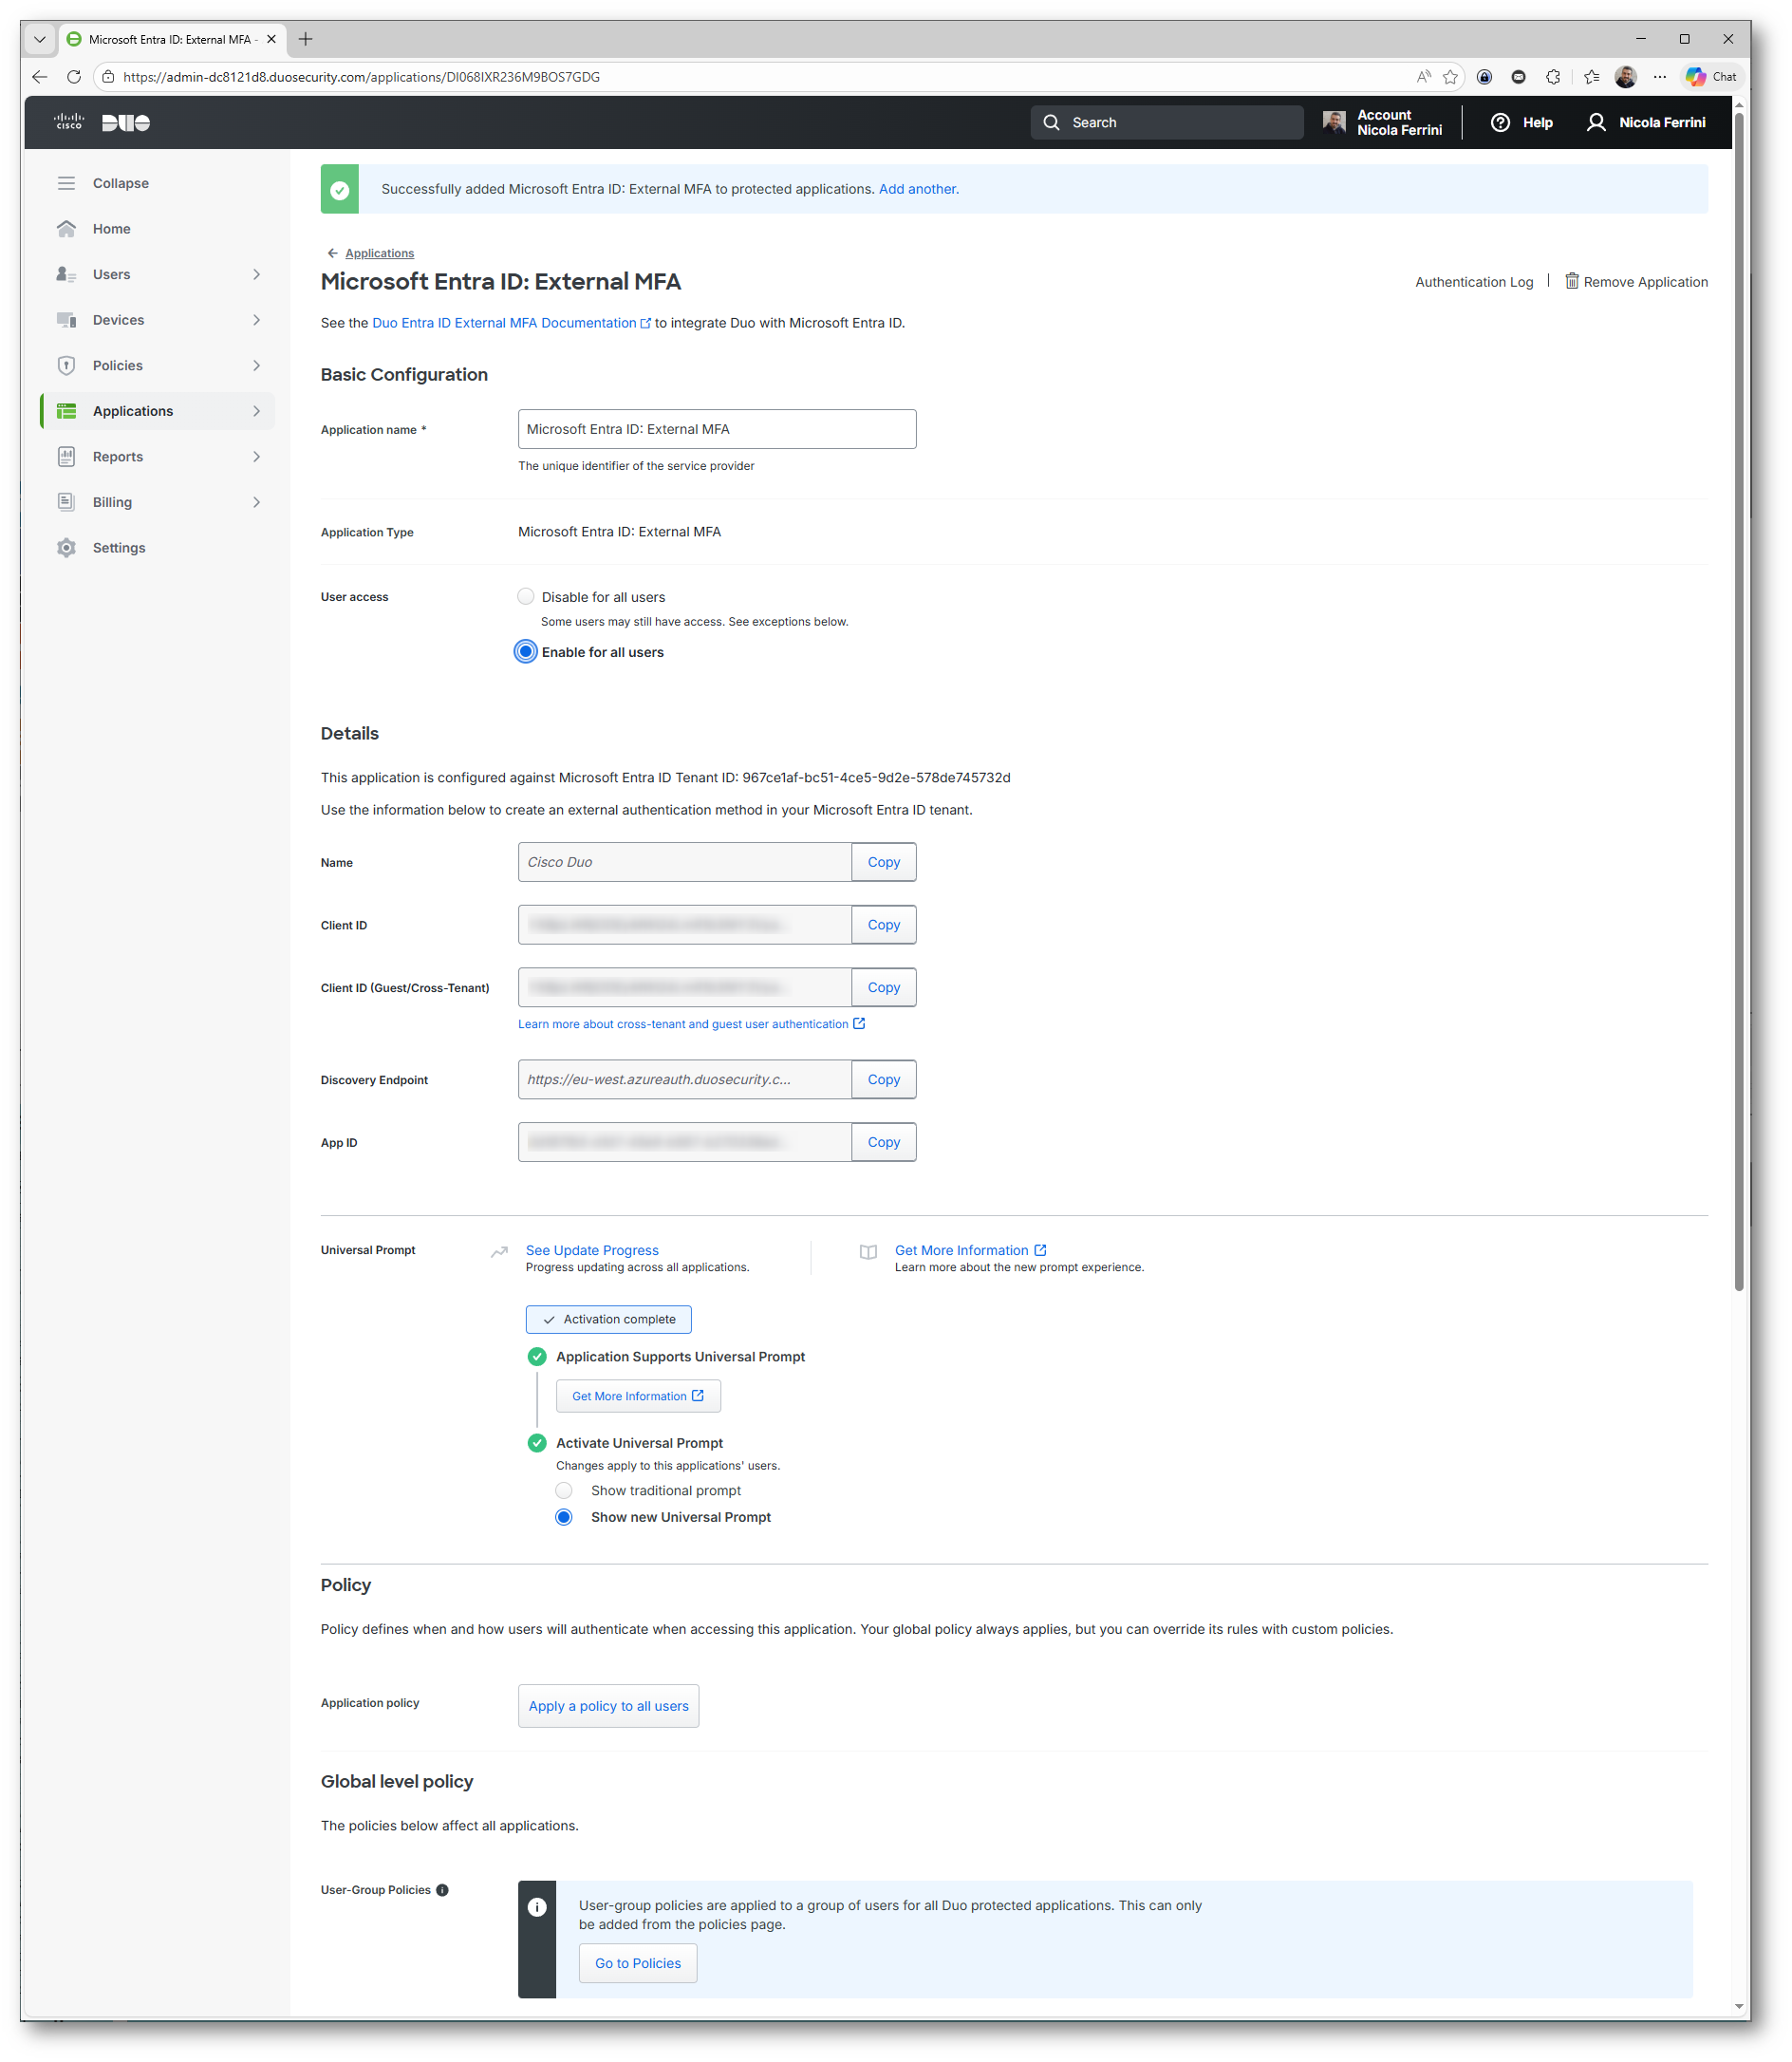Click the Policies shield icon
The width and height of the screenshot is (1792, 2062).
[66, 365]
